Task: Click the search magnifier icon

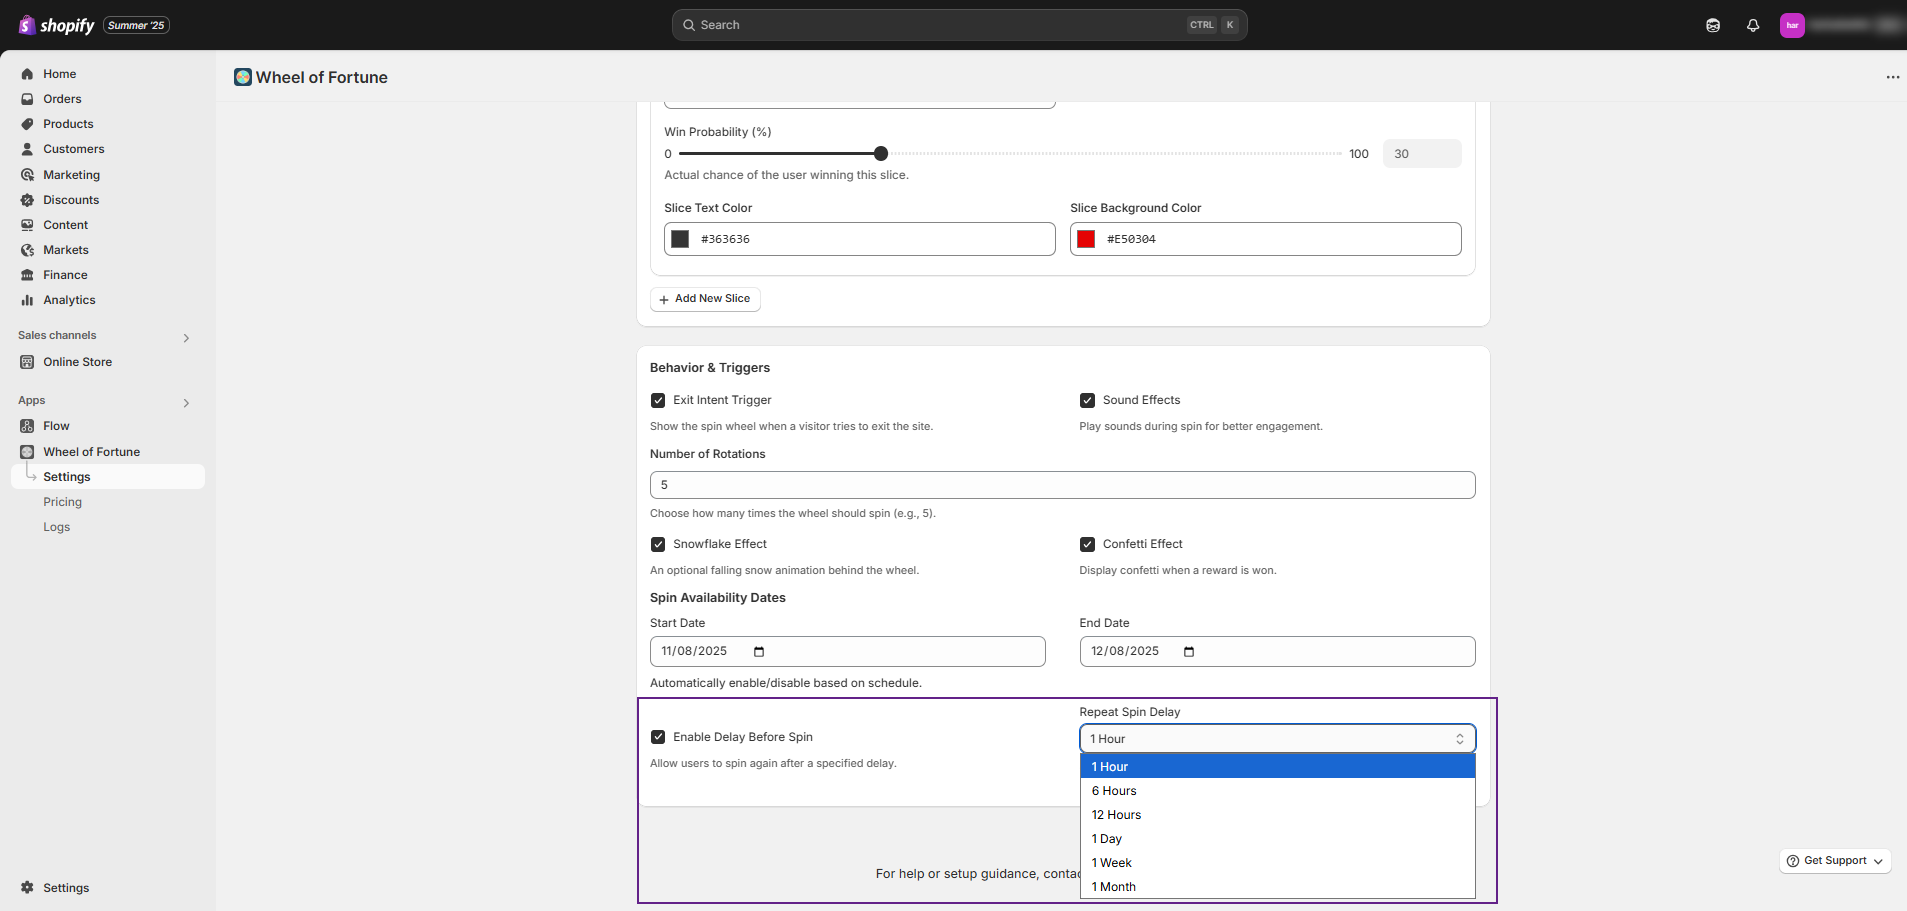Action: click(689, 25)
